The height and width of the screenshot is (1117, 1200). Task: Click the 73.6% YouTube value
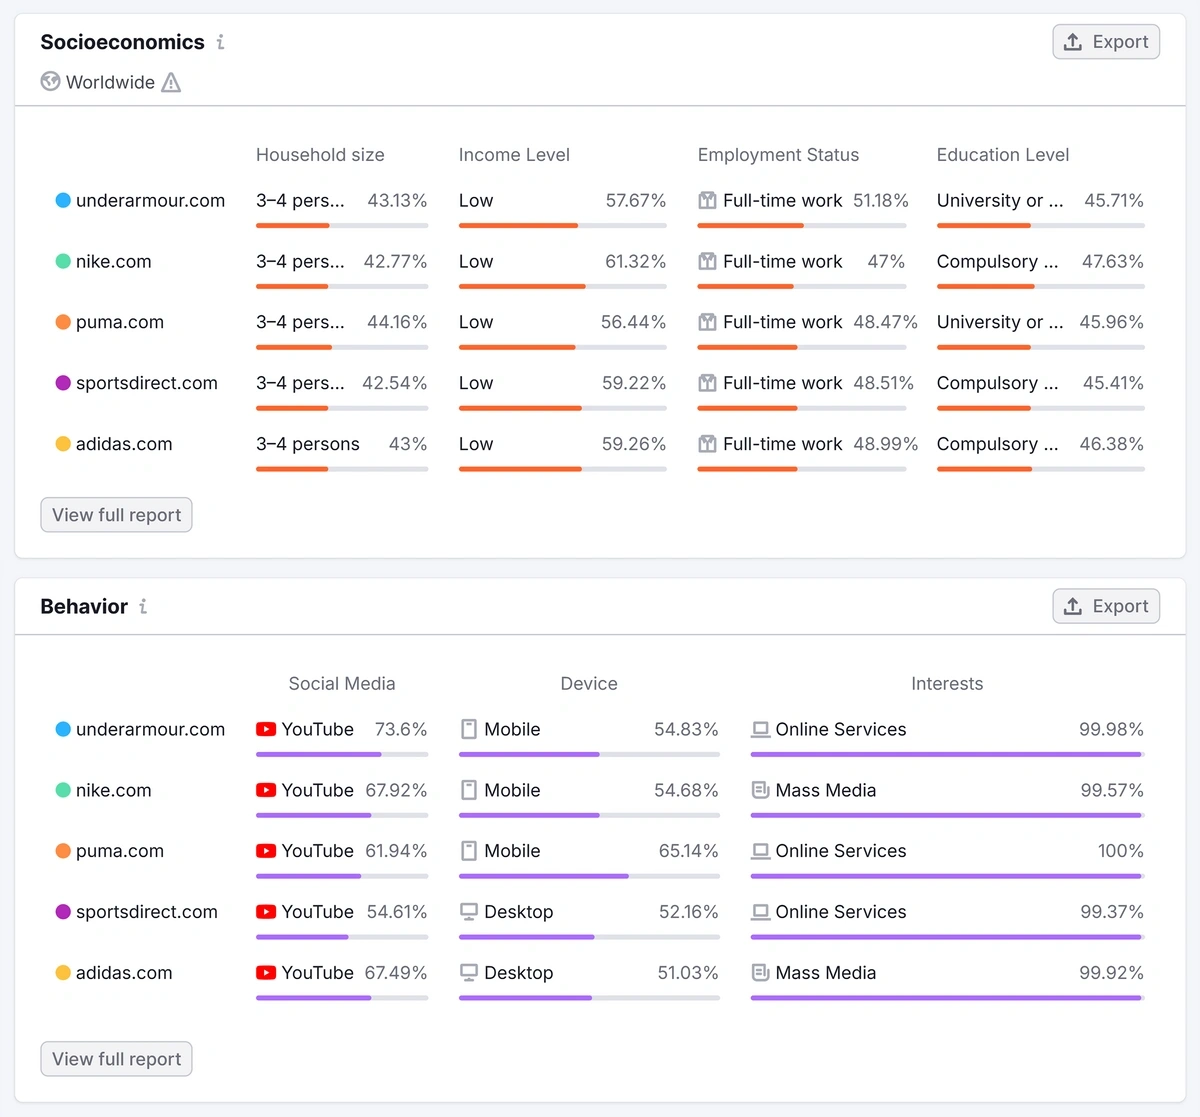[401, 729]
